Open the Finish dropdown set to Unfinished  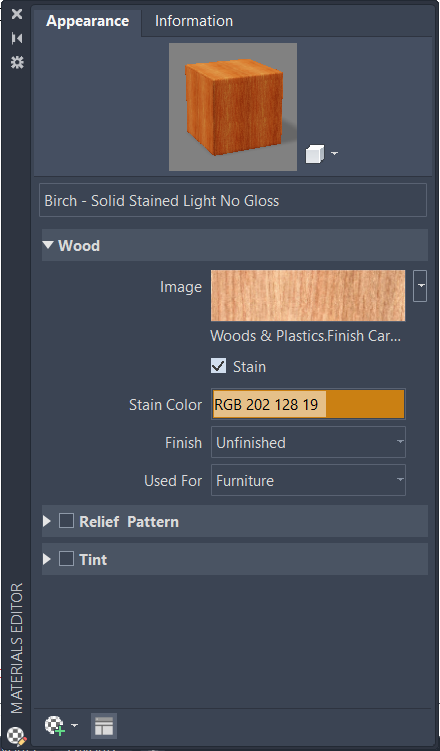[x=308, y=443]
